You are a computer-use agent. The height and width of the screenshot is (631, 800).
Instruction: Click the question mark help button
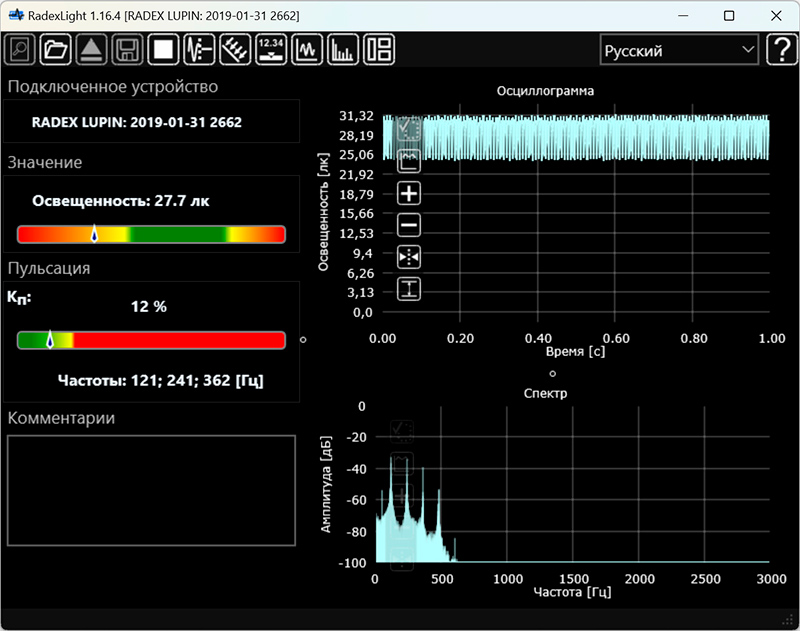pyautogui.click(x=781, y=50)
